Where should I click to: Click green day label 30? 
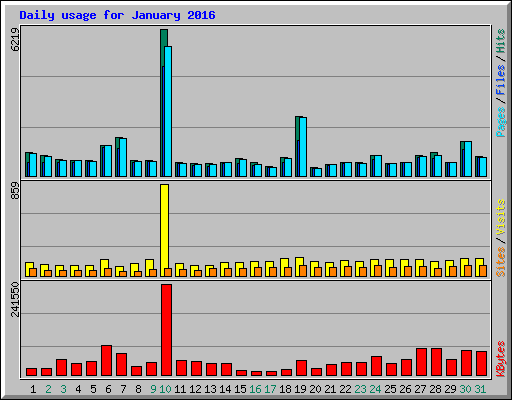pyautogui.click(x=465, y=389)
